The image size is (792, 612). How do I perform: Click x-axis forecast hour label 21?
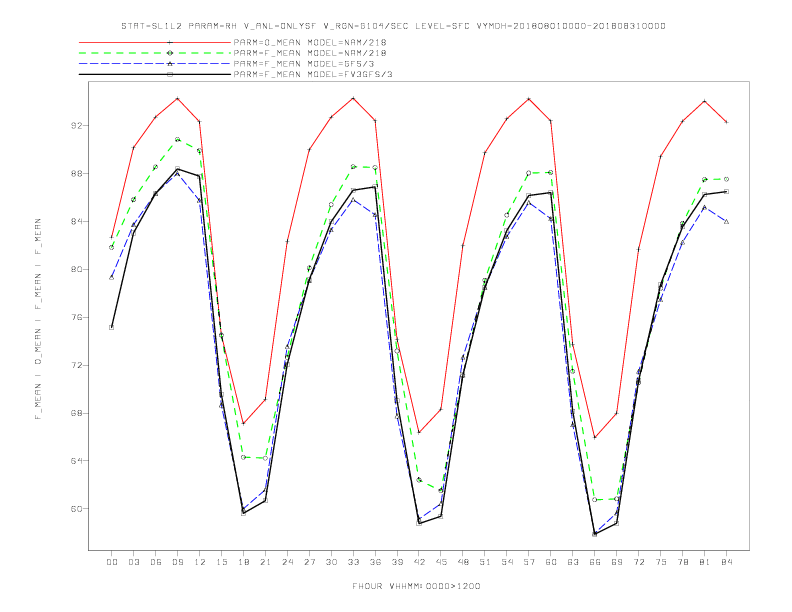[x=265, y=562]
